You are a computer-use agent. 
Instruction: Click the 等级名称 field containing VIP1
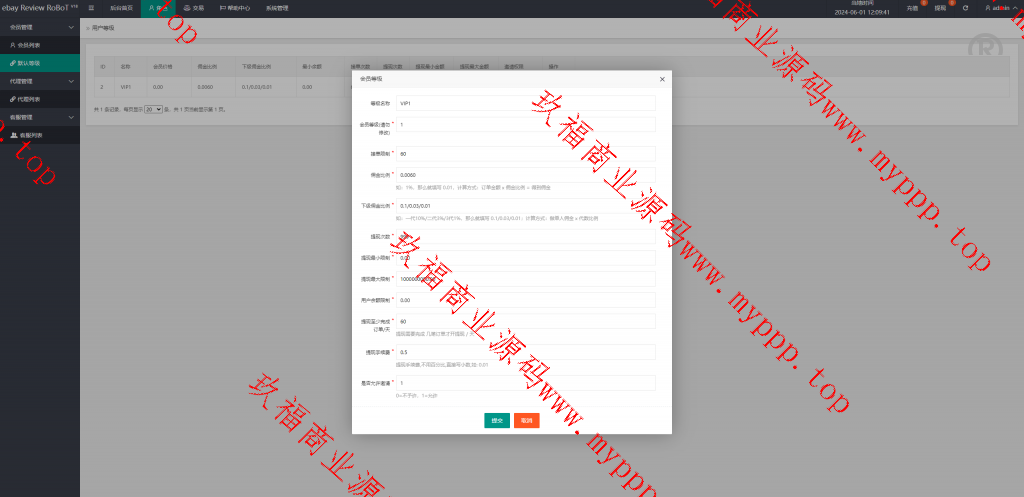pyautogui.click(x=525, y=103)
